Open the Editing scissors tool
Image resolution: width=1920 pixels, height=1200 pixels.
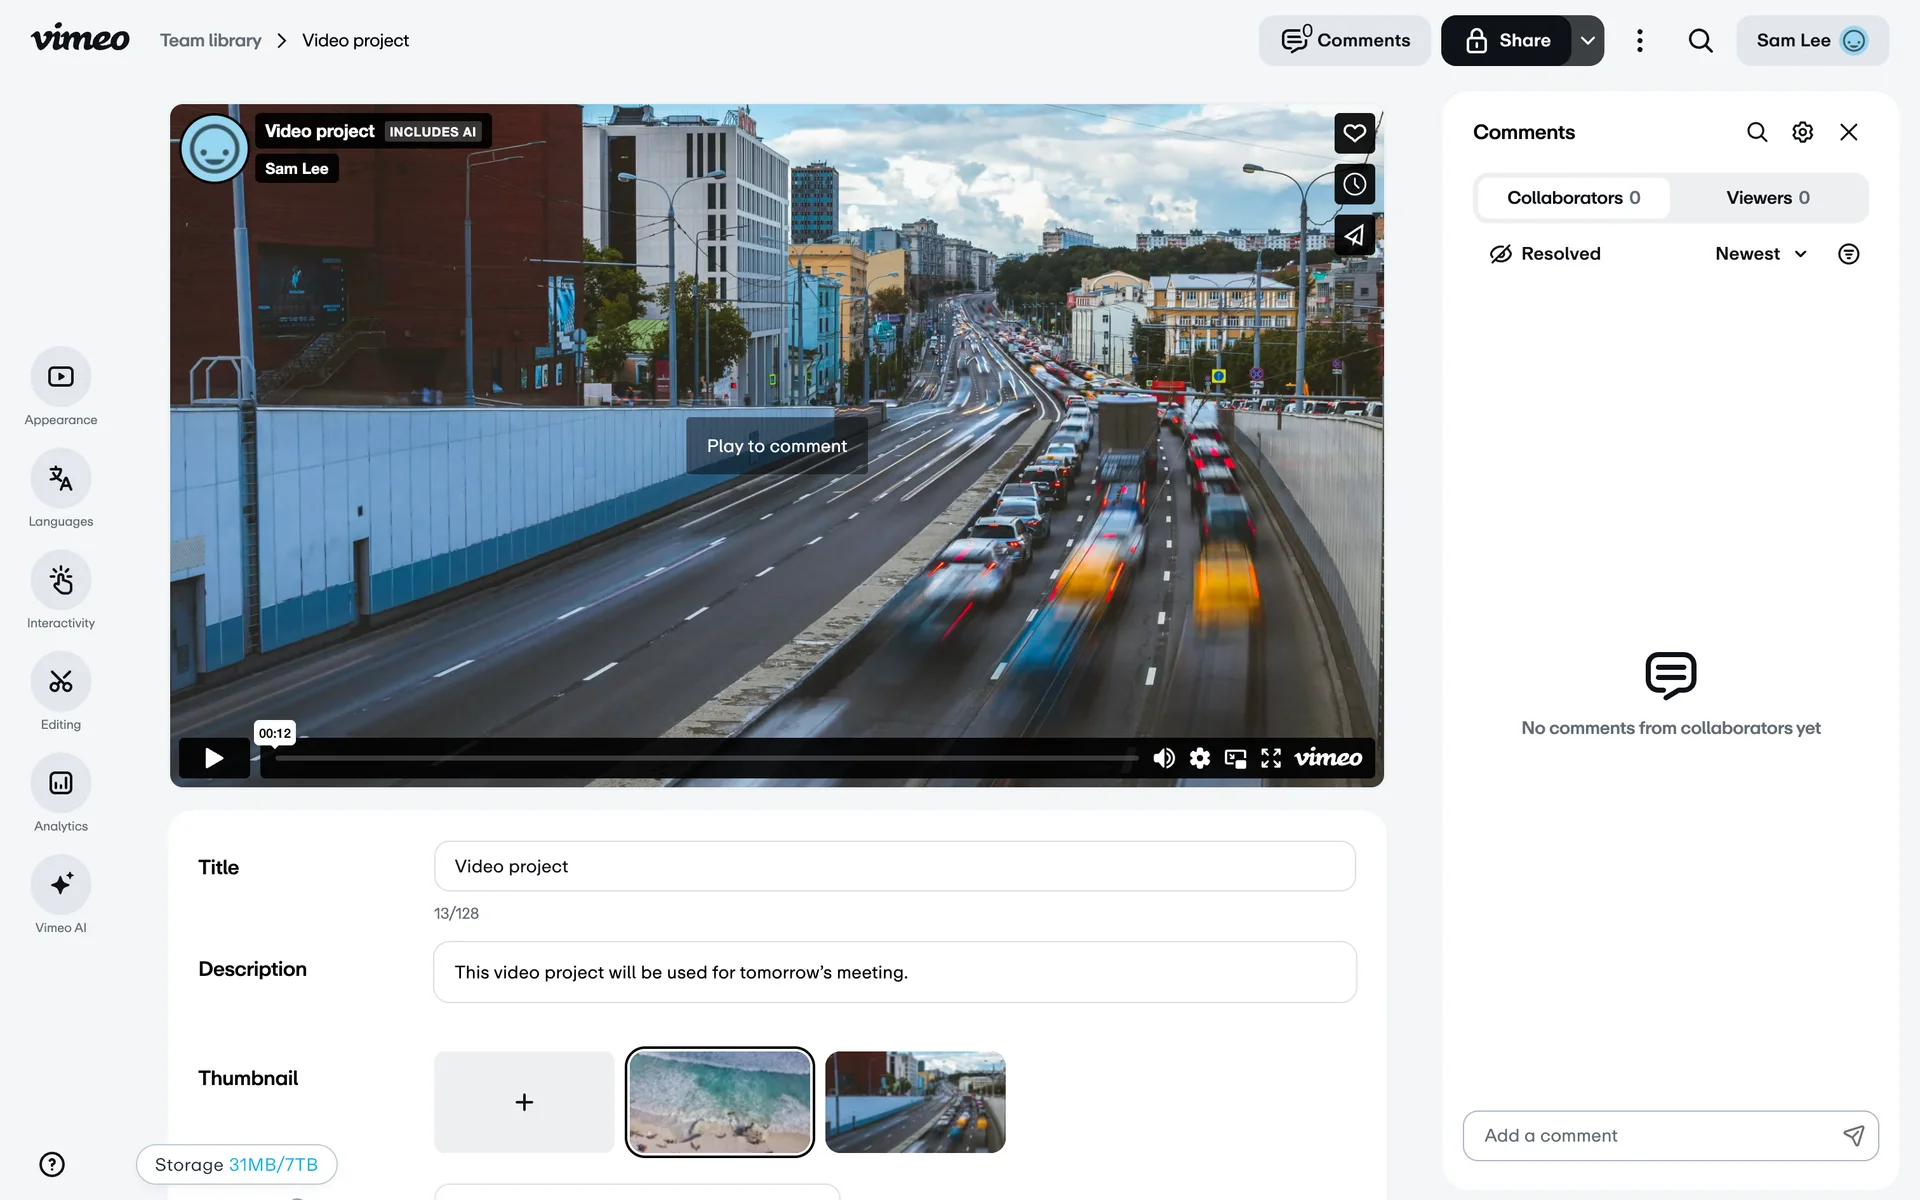(x=61, y=682)
